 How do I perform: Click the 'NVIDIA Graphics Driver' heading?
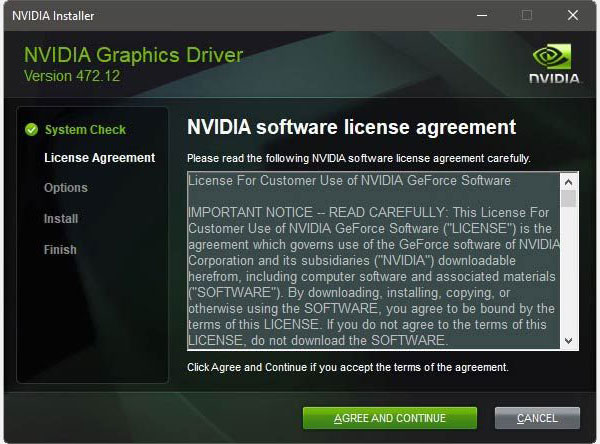tap(134, 55)
